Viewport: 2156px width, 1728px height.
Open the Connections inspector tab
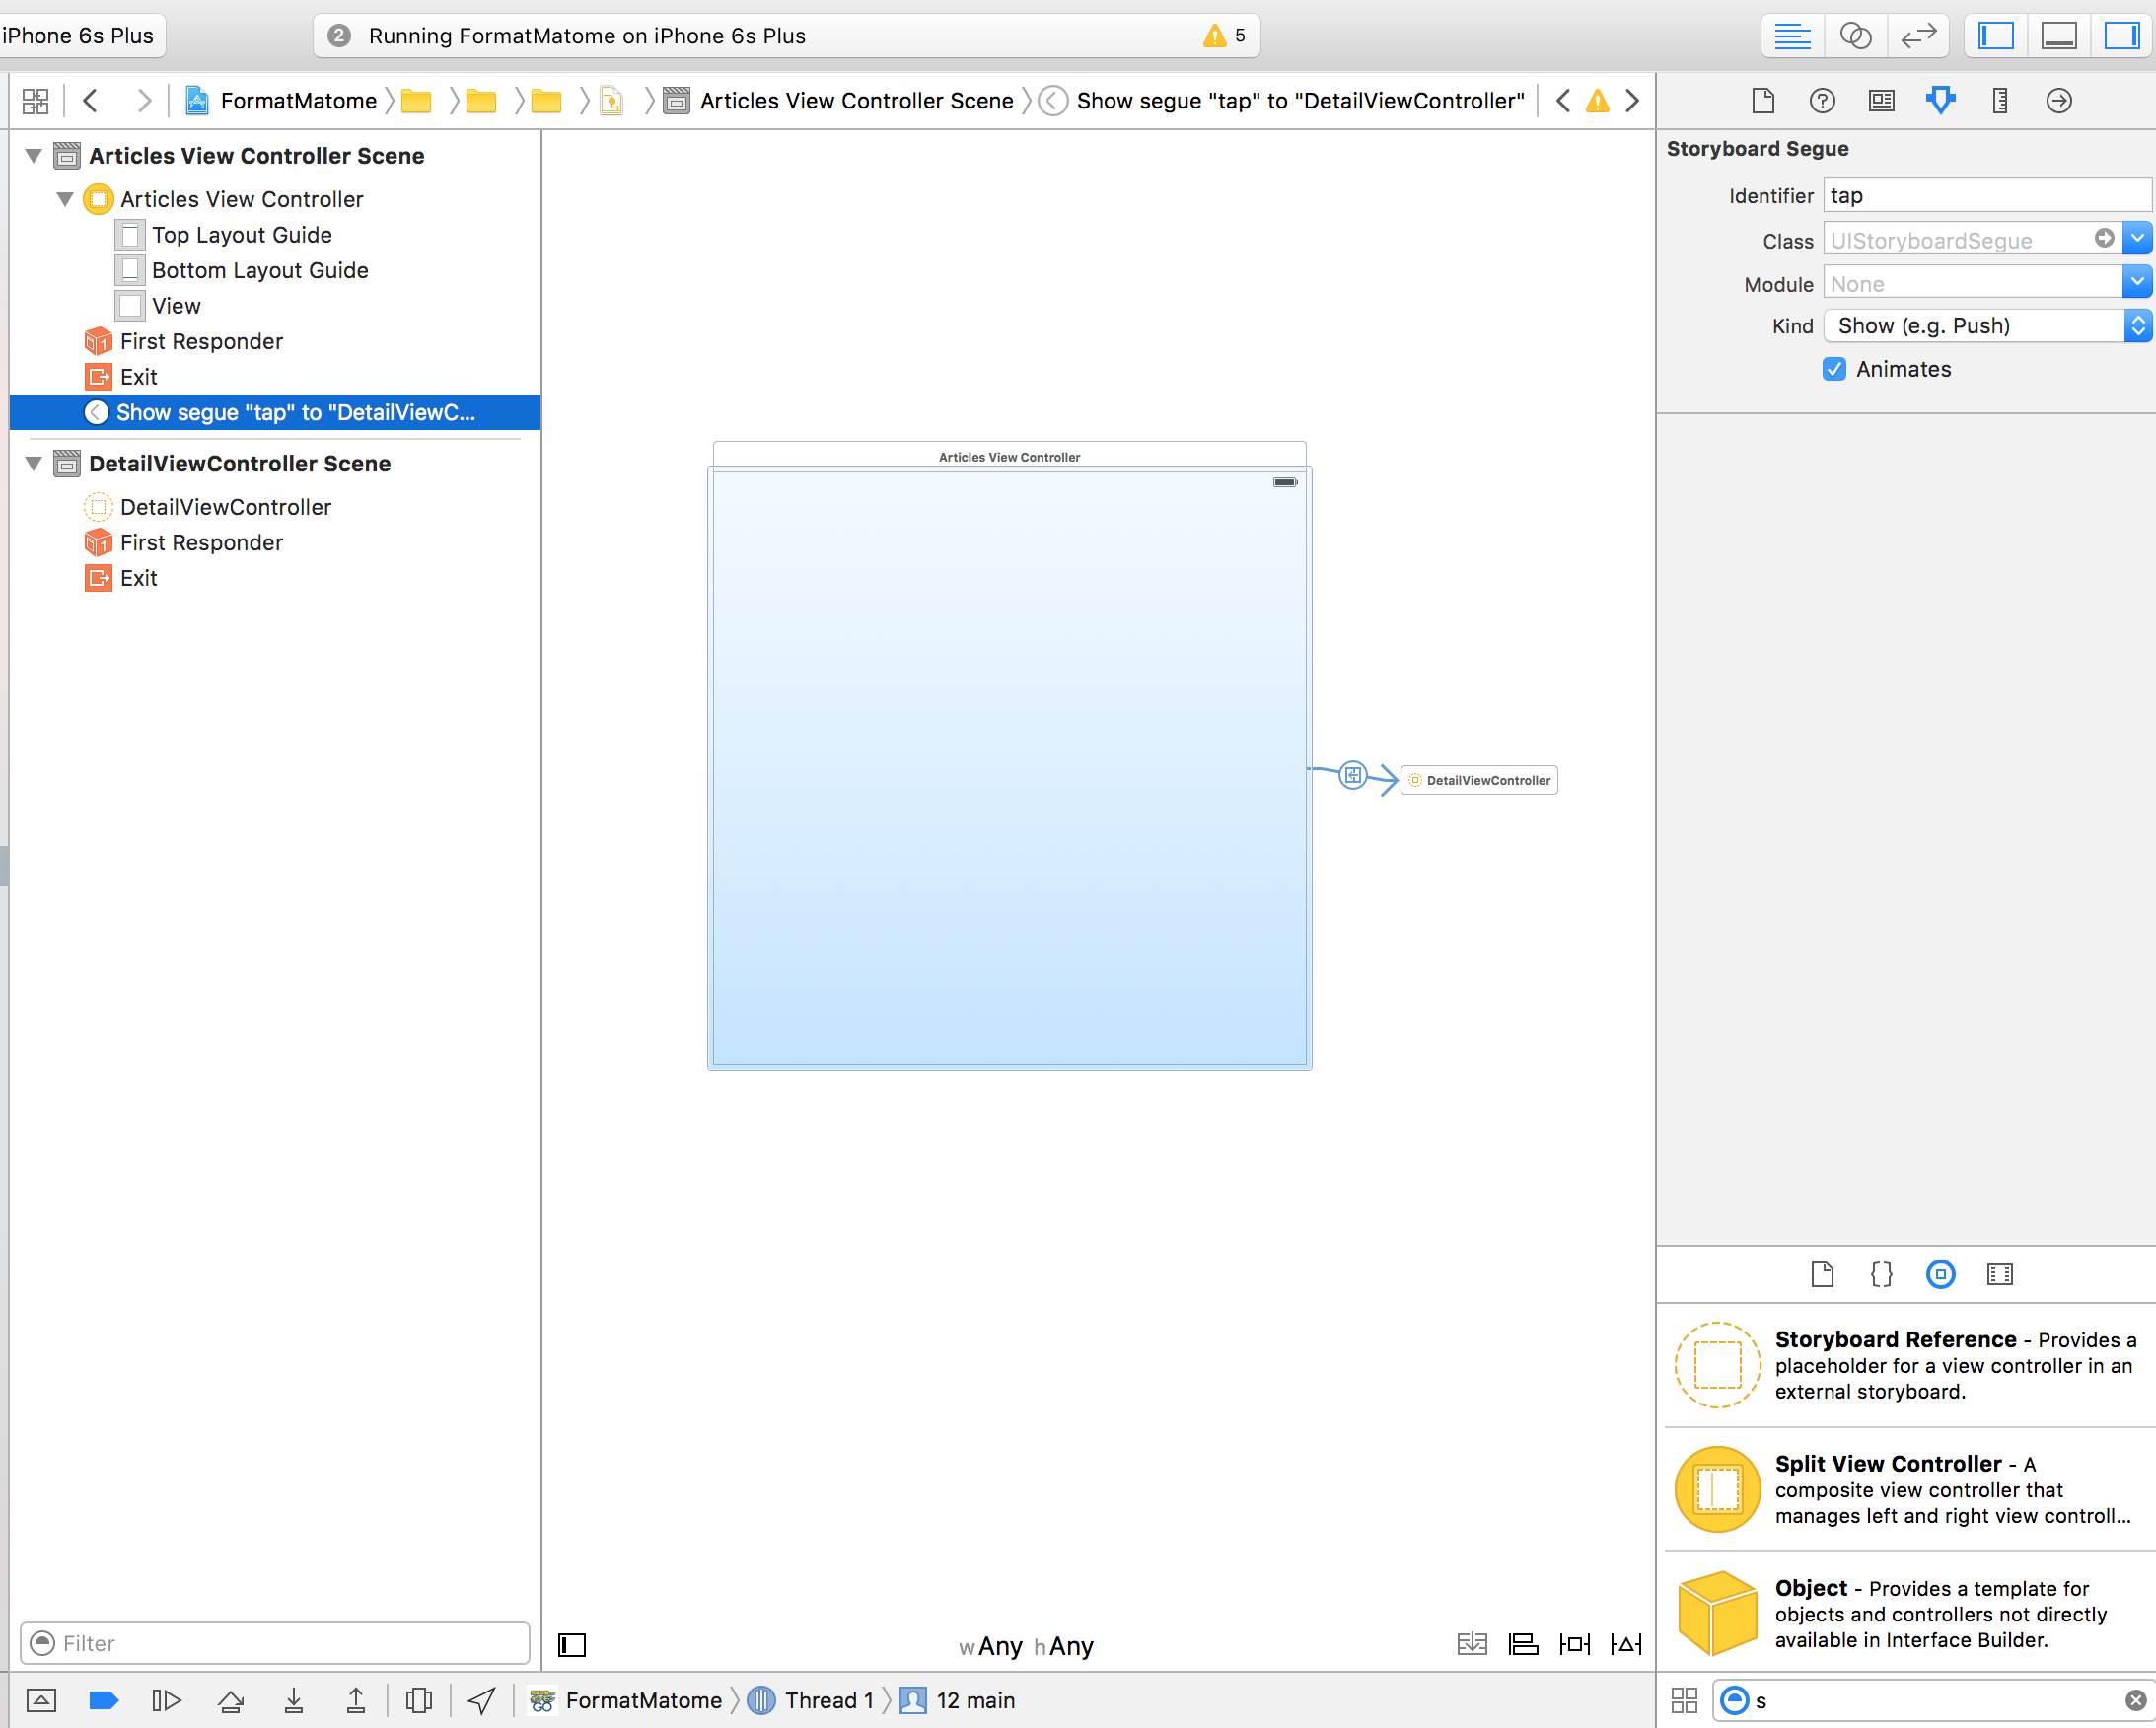click(2058, 100)
